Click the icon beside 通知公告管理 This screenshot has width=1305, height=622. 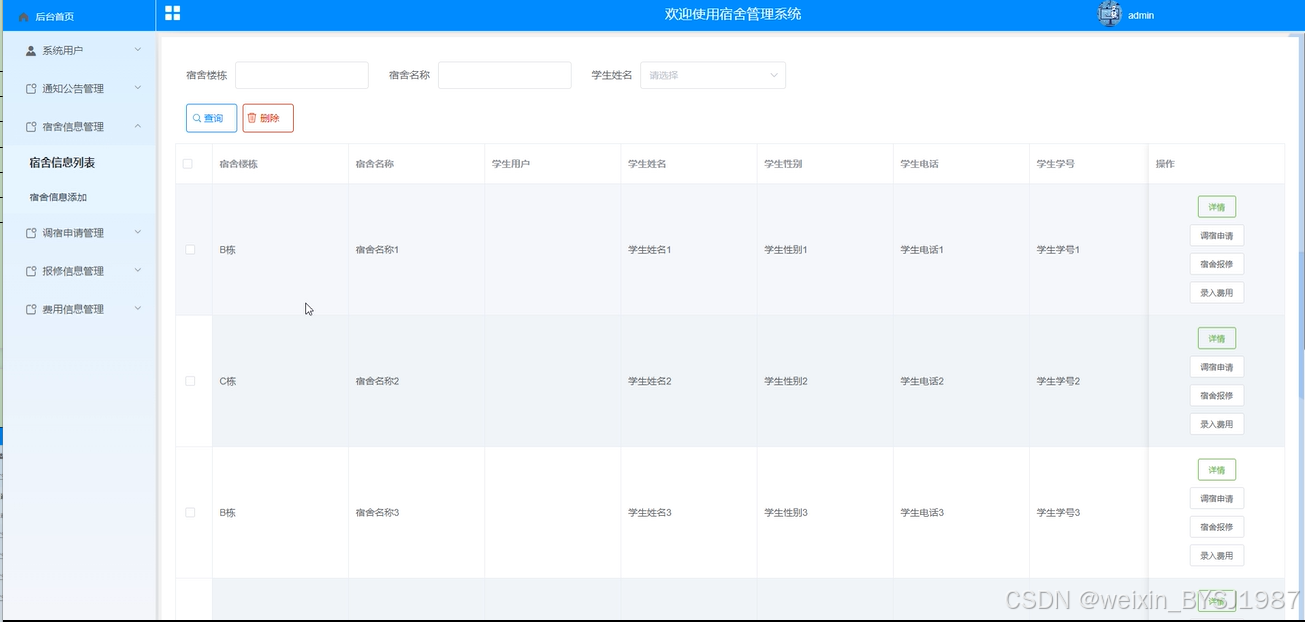[x=31, y=89]
